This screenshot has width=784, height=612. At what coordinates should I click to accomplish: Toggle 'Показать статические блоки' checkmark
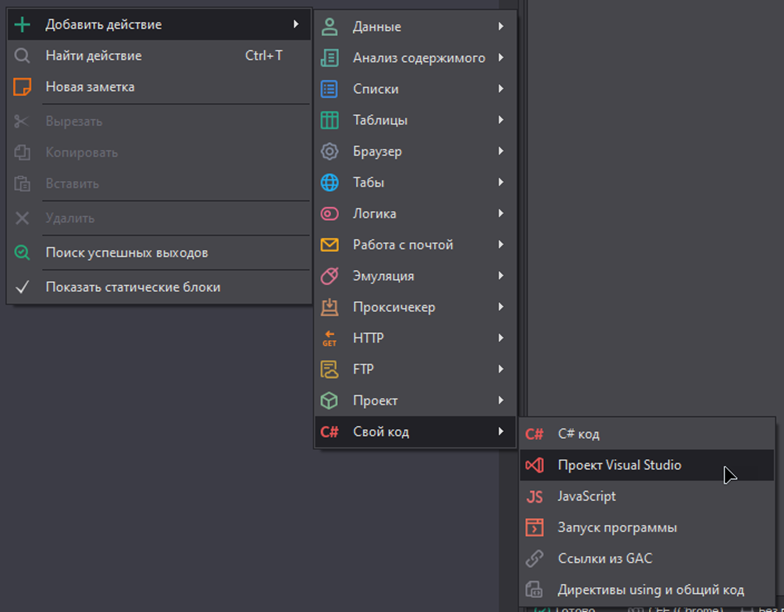point(22,287)
